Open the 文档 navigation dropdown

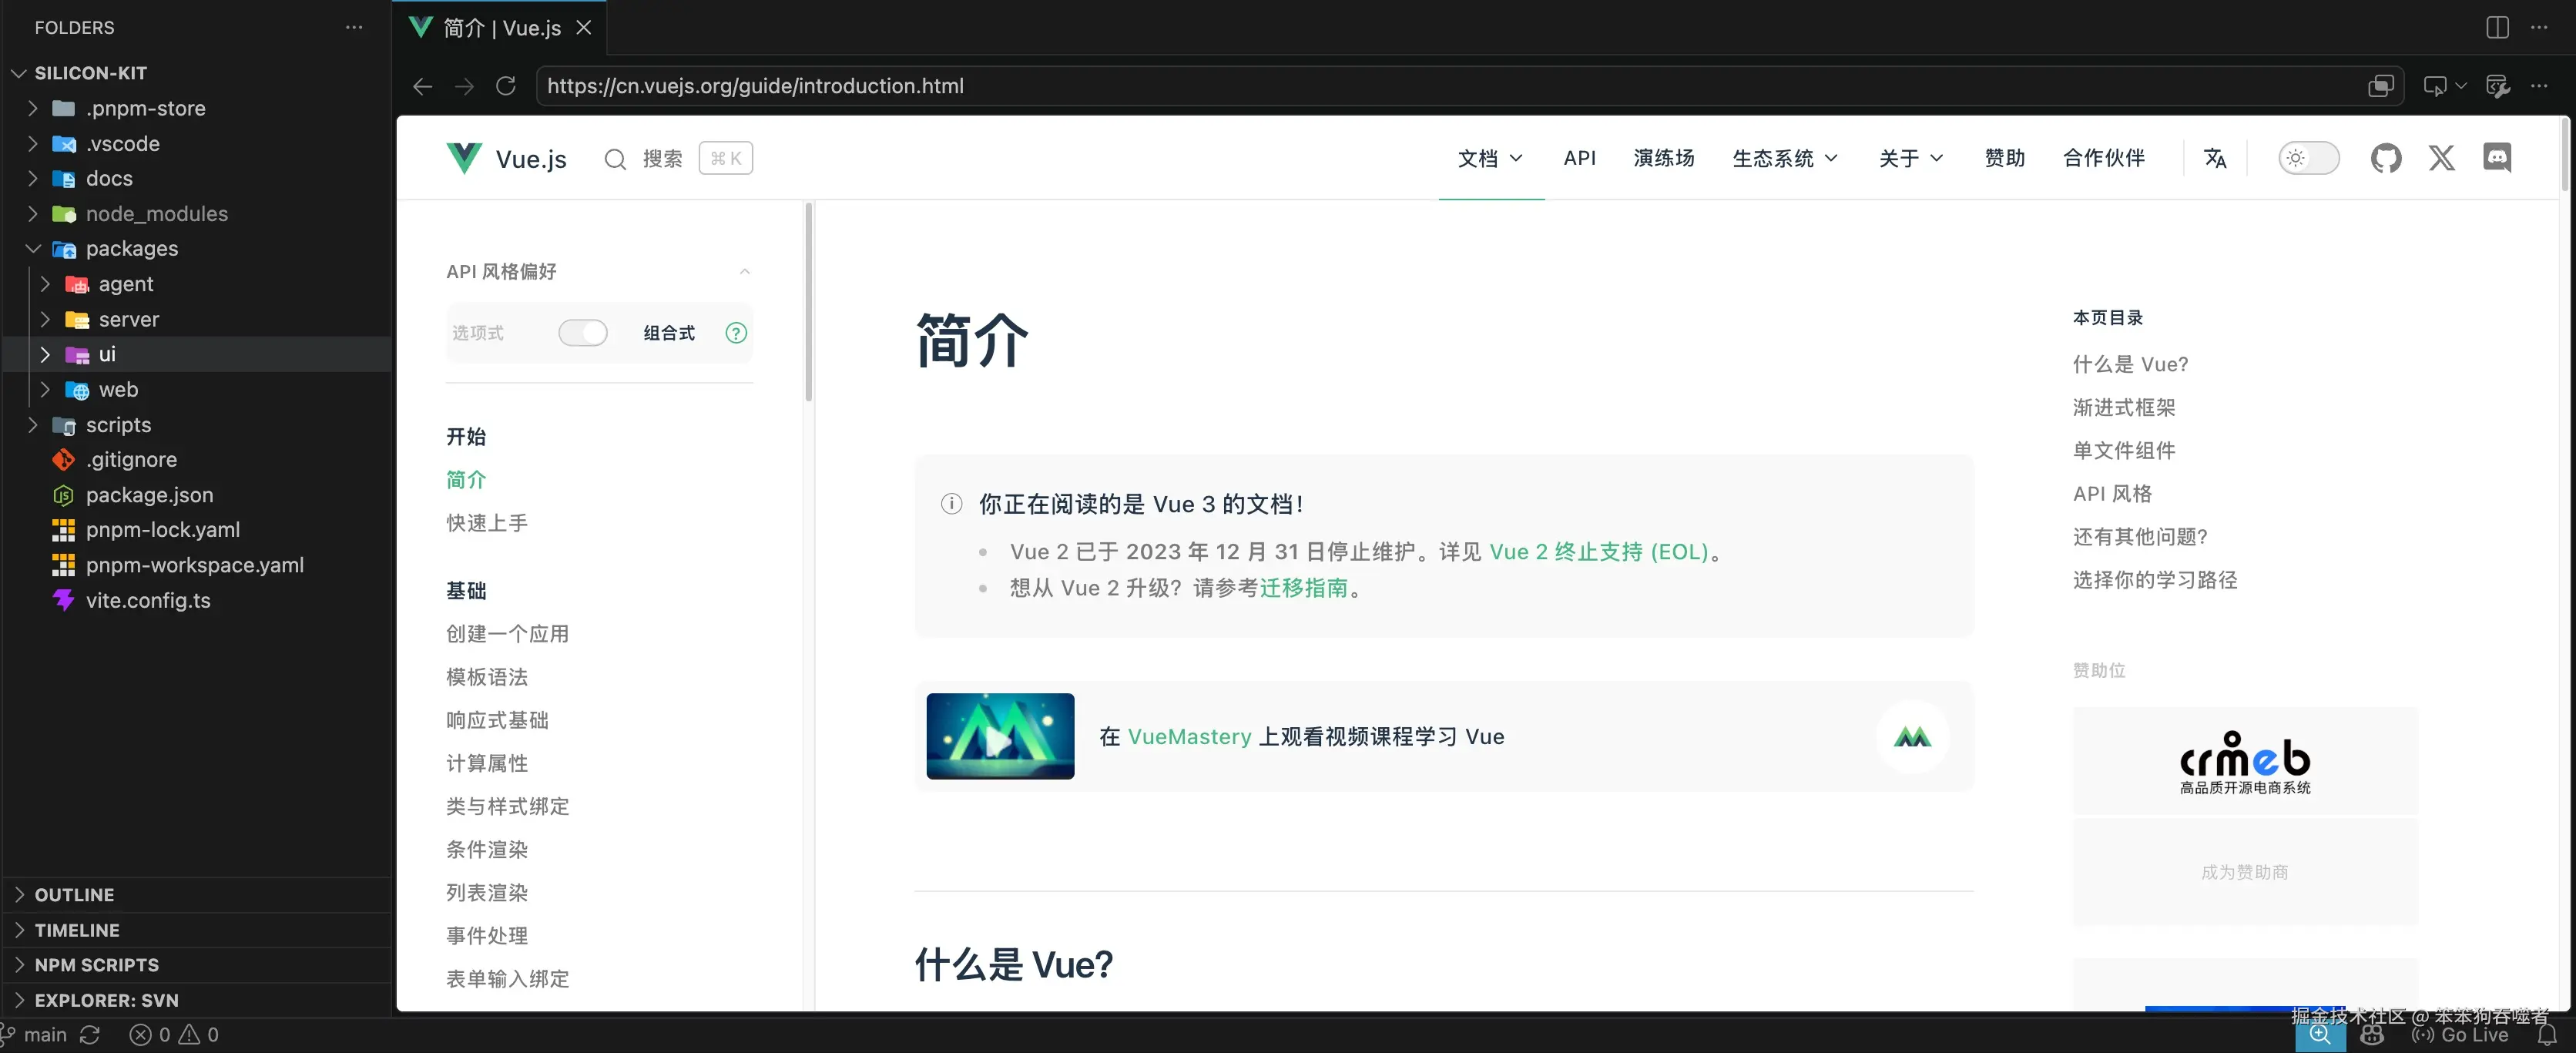click(x=1490, y=158)
